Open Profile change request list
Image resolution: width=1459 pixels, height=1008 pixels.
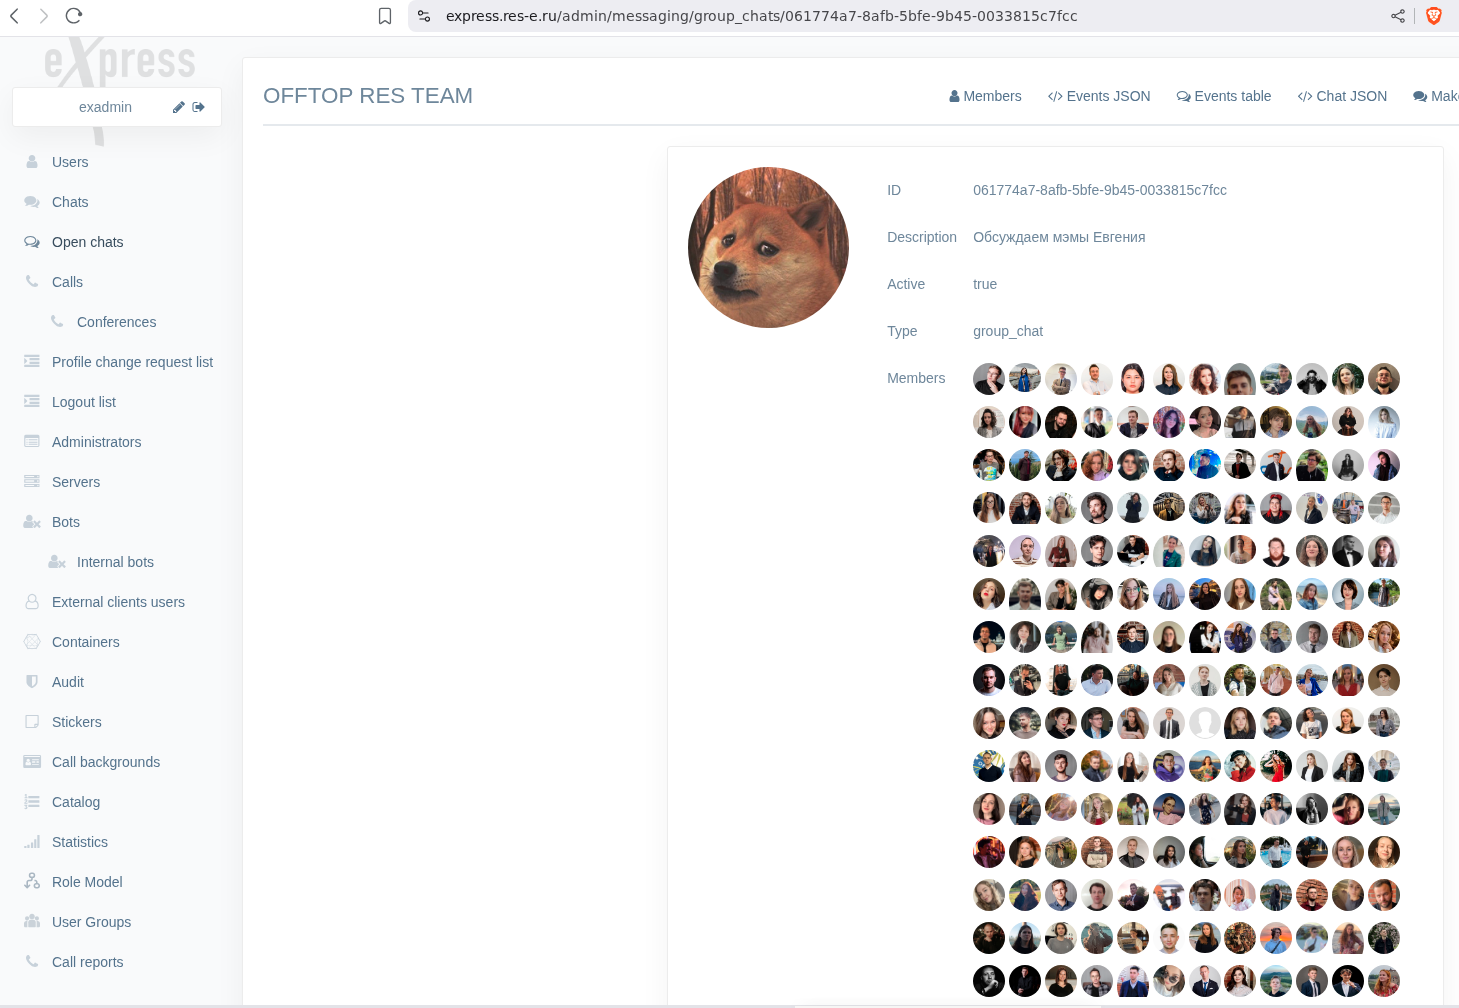(x=132, y=362)
